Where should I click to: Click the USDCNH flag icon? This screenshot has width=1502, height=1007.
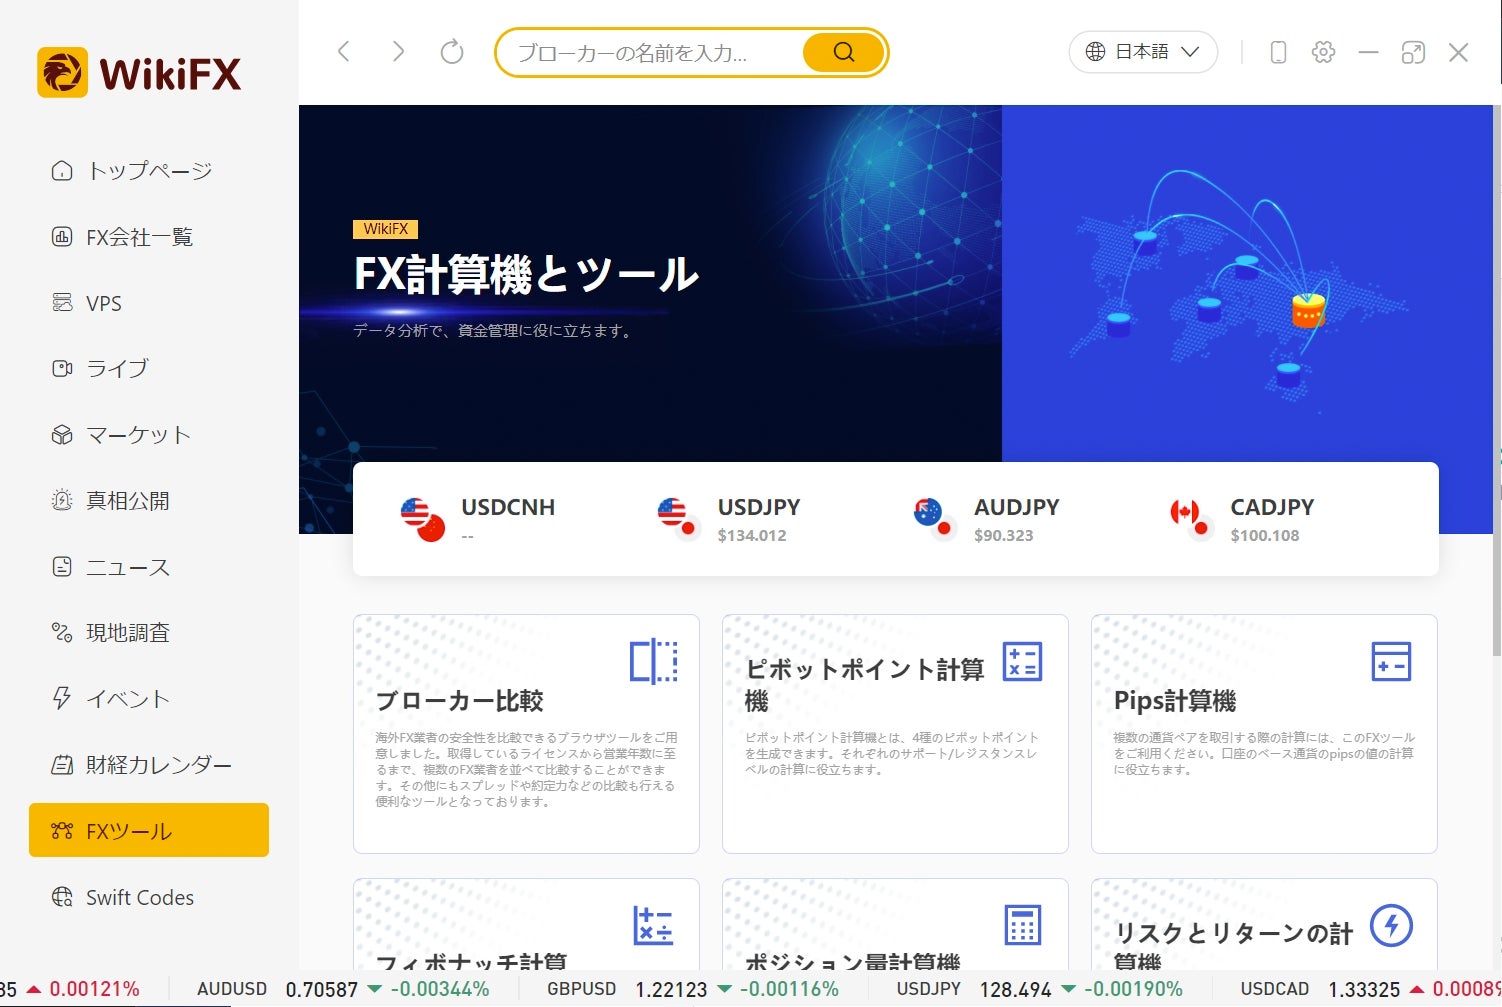422,519
